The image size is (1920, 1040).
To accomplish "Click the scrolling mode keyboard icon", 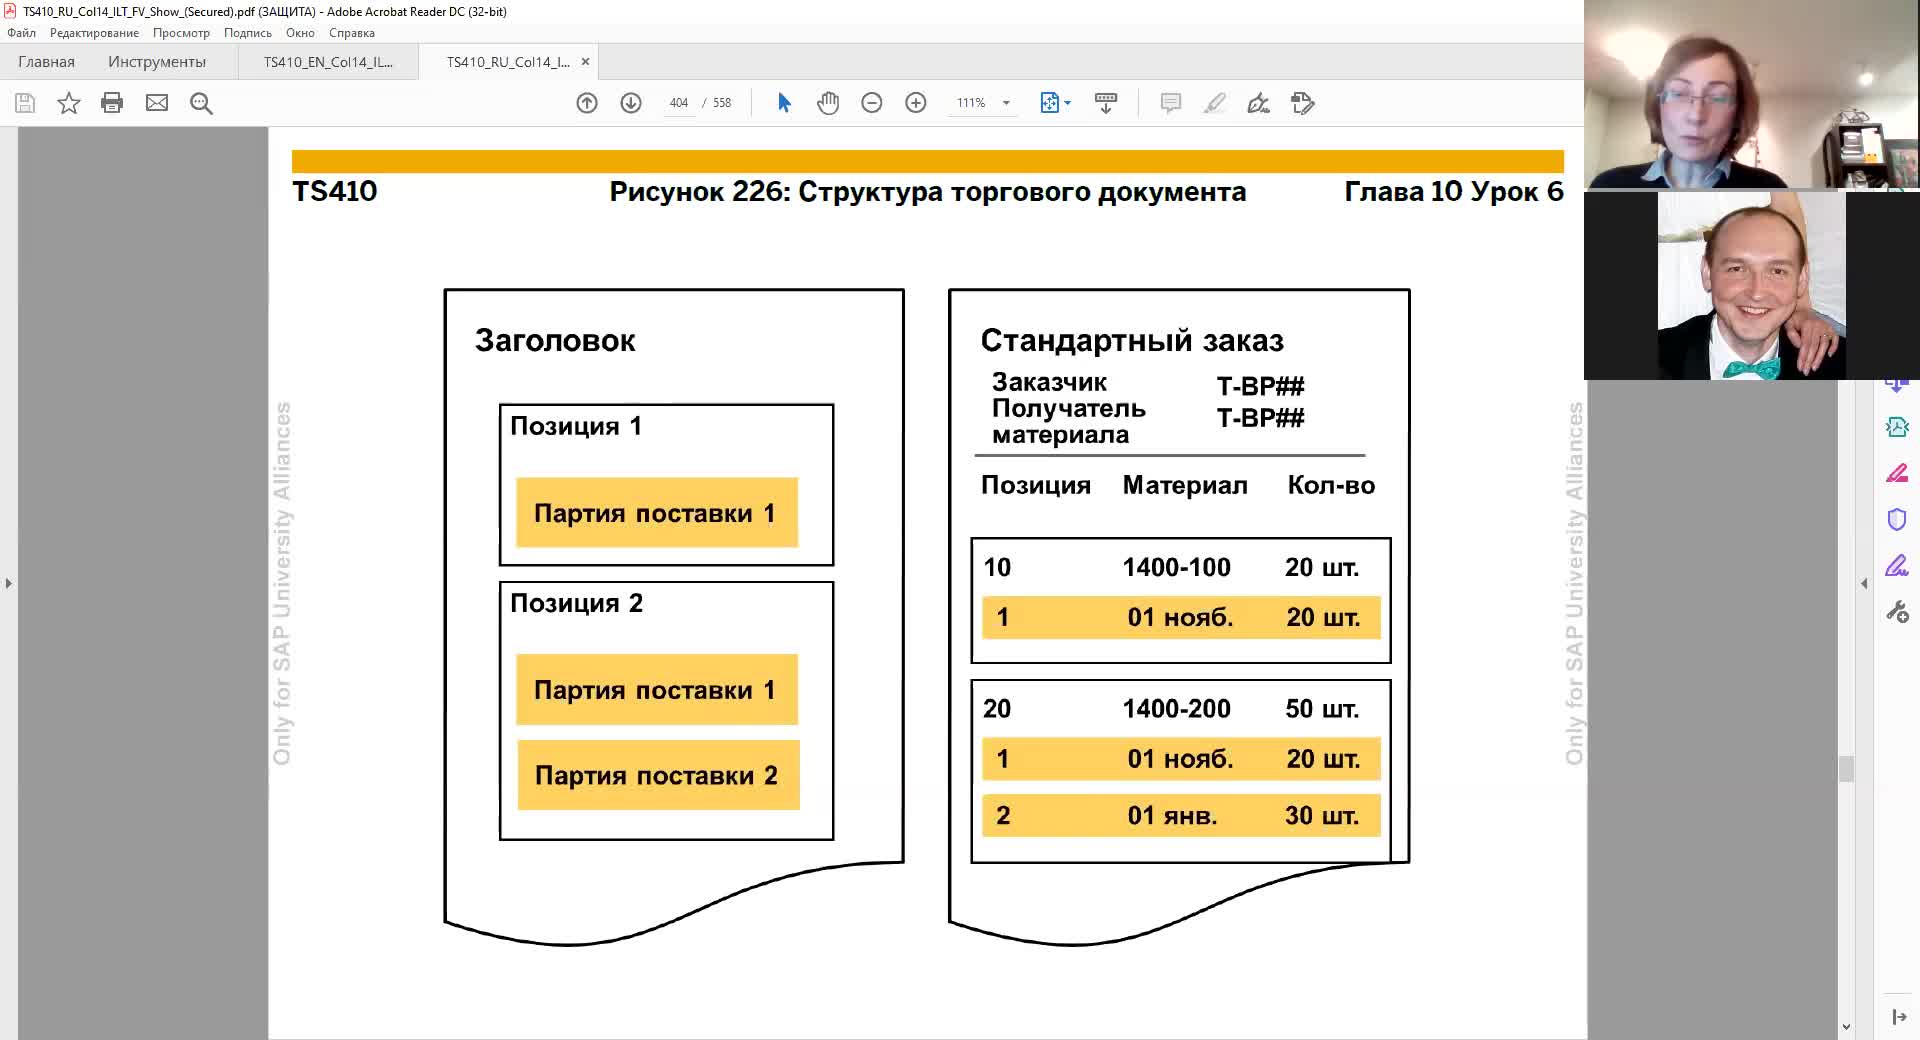I will coord(1106,103).
